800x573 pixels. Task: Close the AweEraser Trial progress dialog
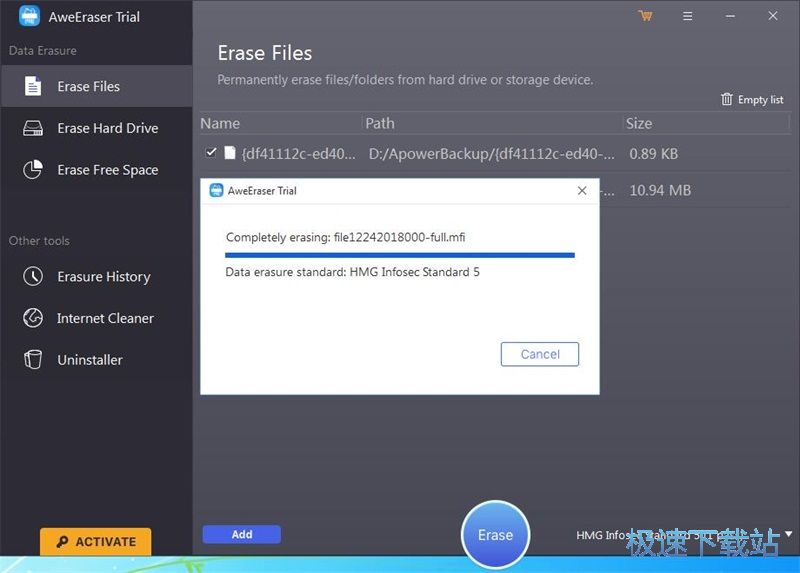pyautogui.click(x=582, y=190)
